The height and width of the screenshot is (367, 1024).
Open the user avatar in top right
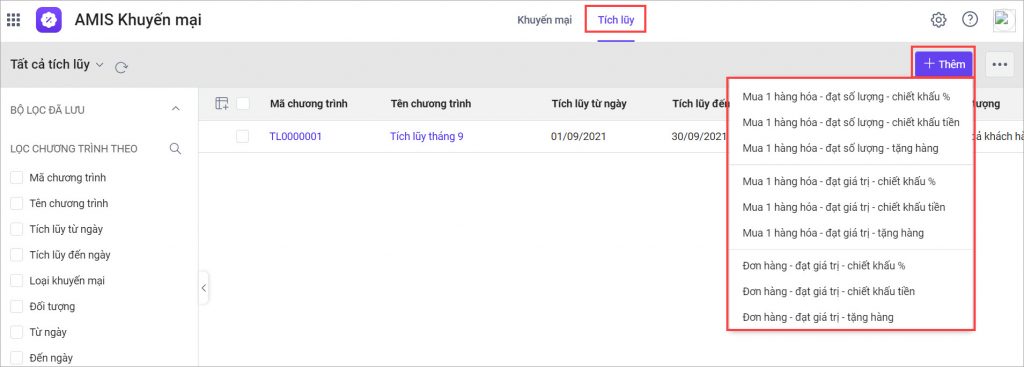1004,20
